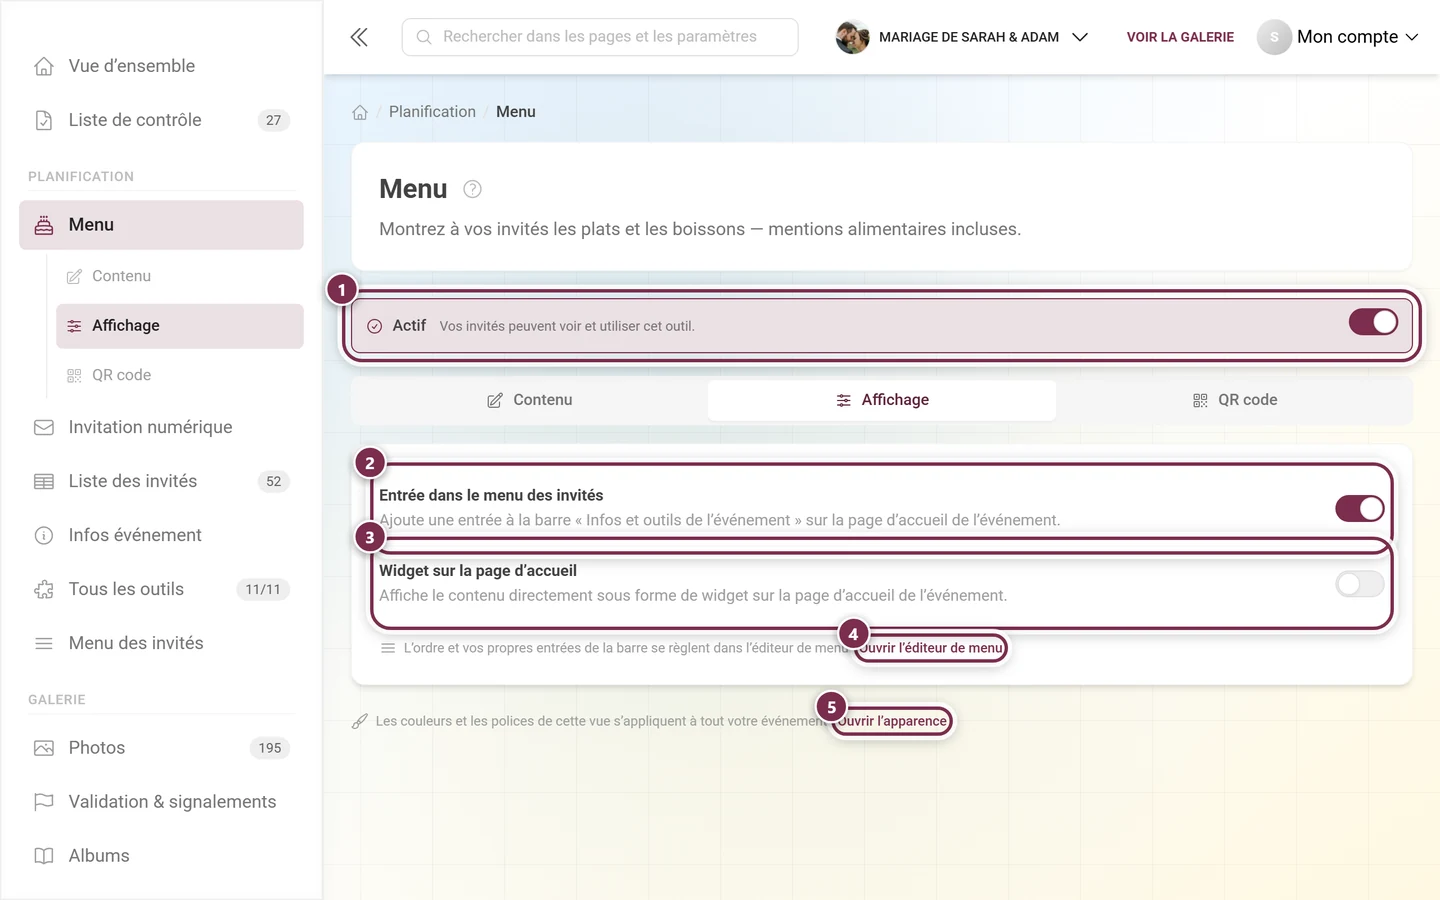Click the home icon in the breadcrumb
1440x900 pixels.
click(360, 112)
